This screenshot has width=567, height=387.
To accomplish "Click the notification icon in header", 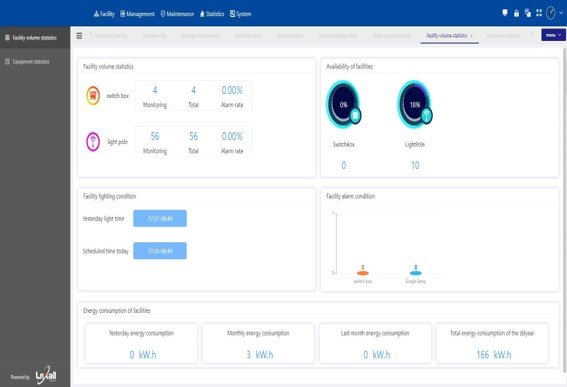I will click(x=505, y=13).
